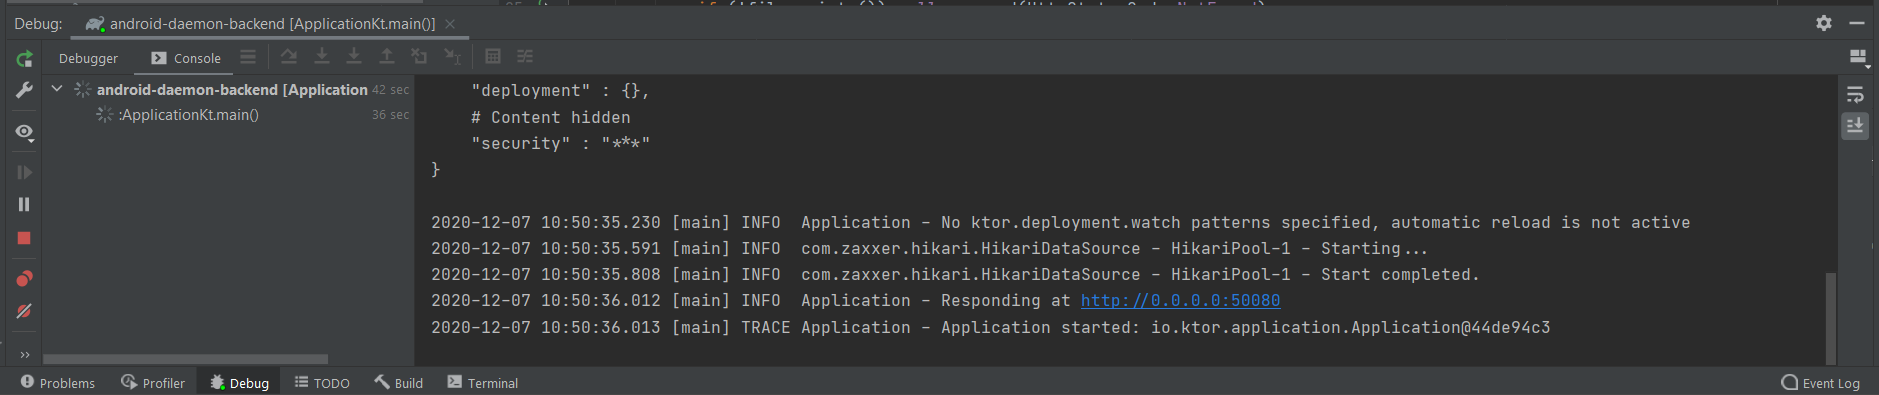Open the layout settings dropdown icon
This screenshot has height=395, width=1879.
pos(1859,58)
